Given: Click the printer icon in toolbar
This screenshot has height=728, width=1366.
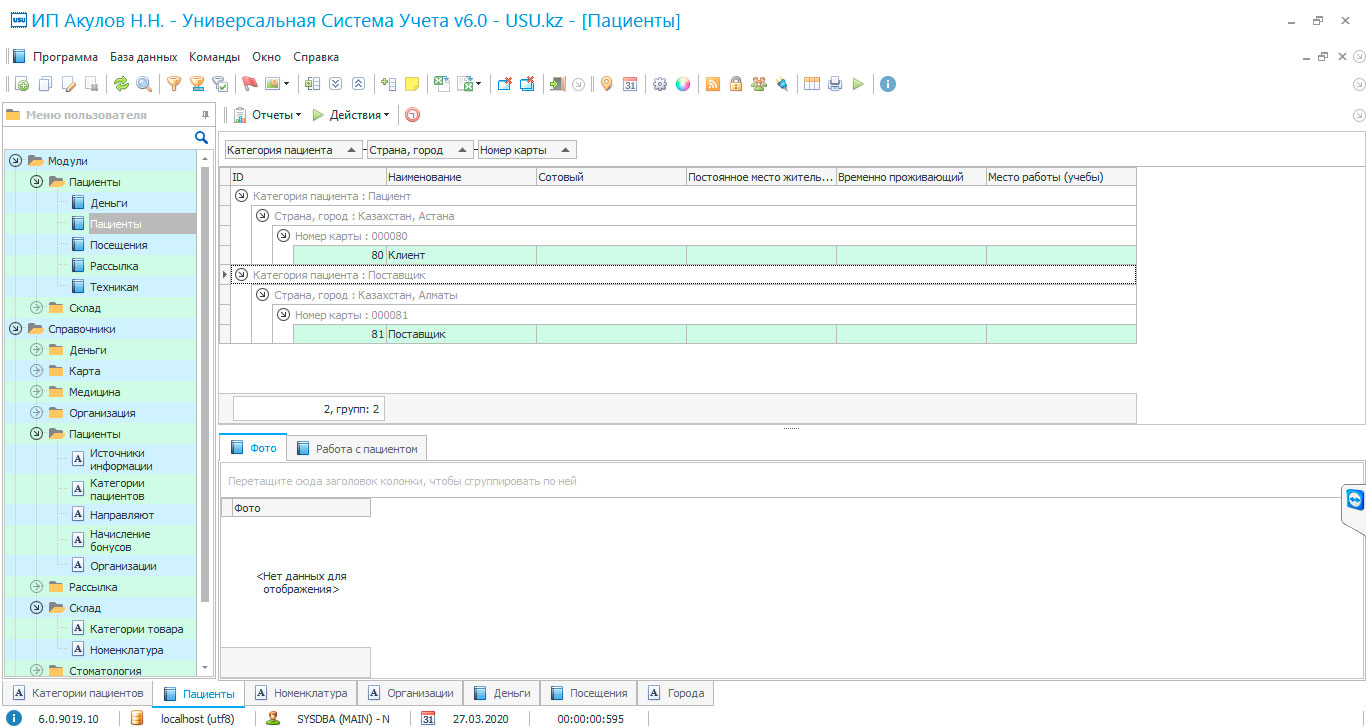Looking at the screenshot, I should coord(835,84).
